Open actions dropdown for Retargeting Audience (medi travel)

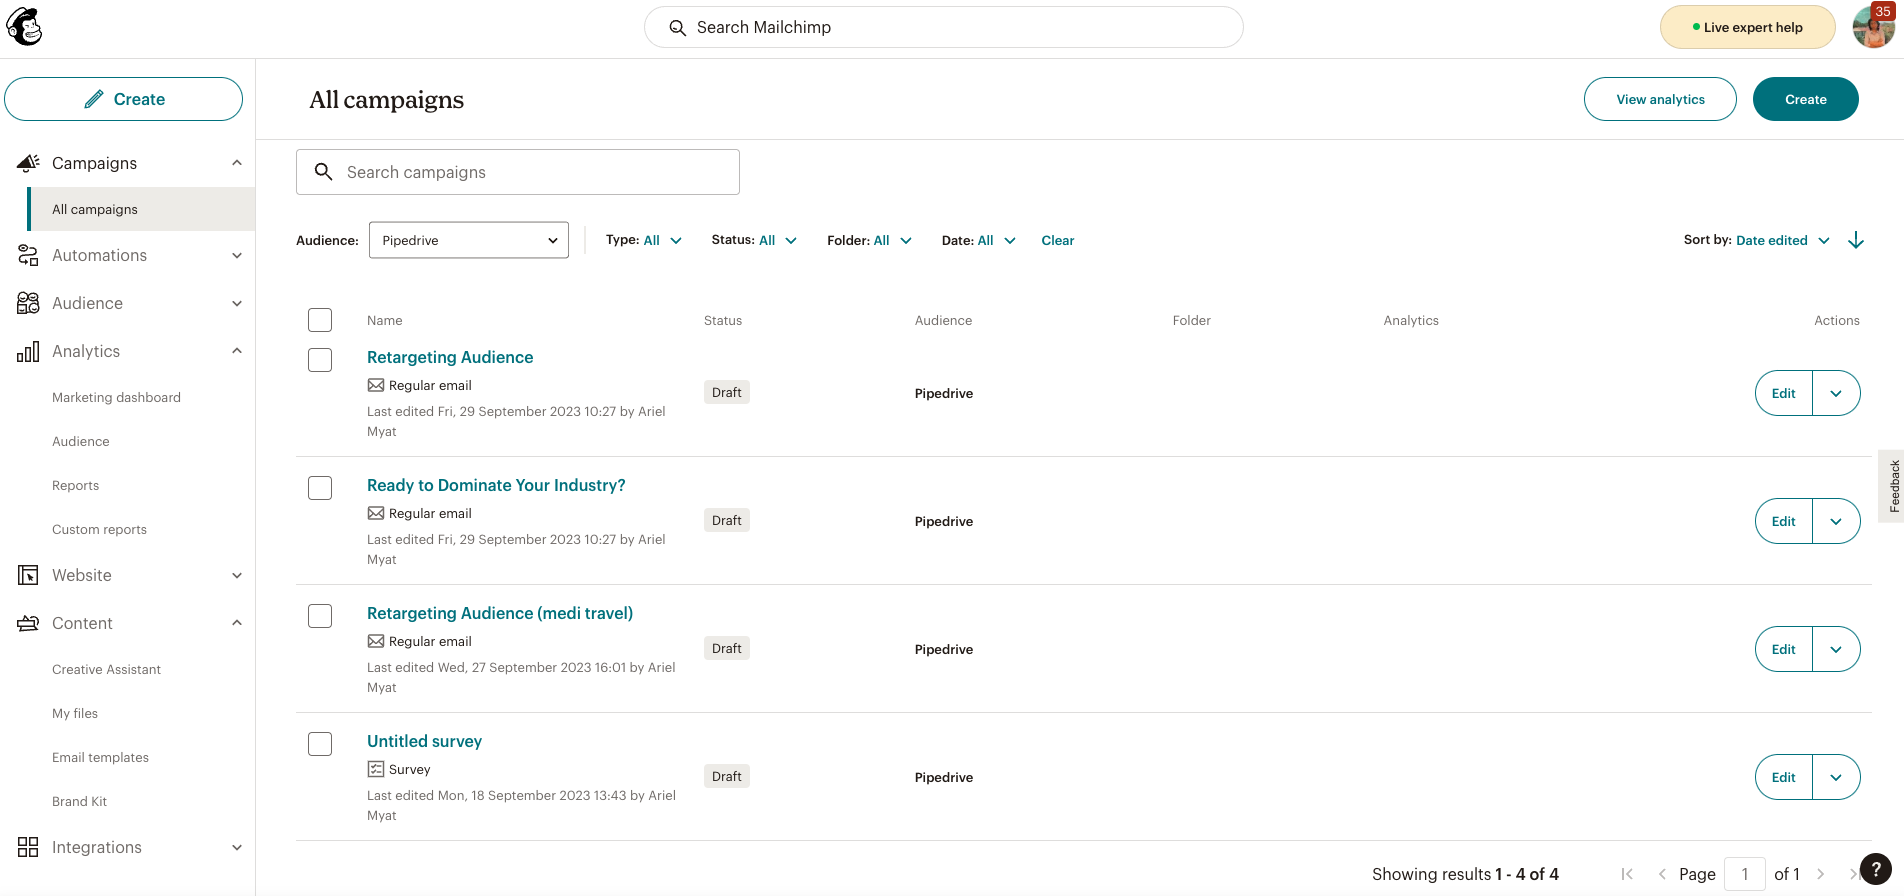click(1836, 649)
